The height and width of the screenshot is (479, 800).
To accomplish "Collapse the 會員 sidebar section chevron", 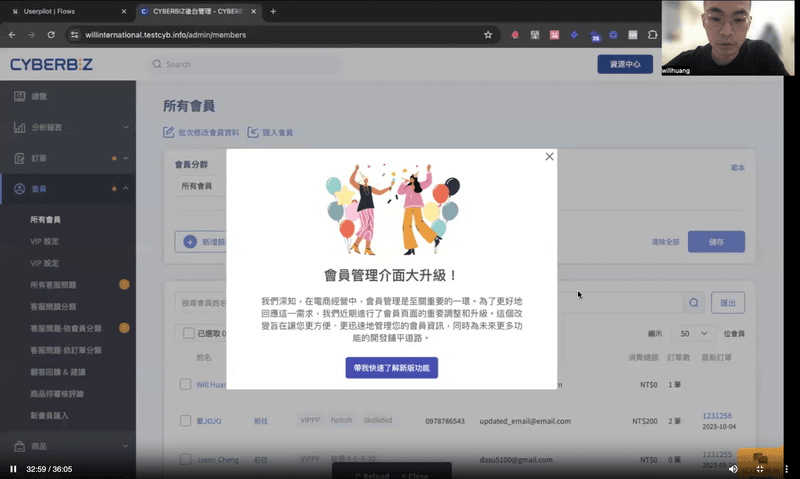I will (x=125, y=189).
